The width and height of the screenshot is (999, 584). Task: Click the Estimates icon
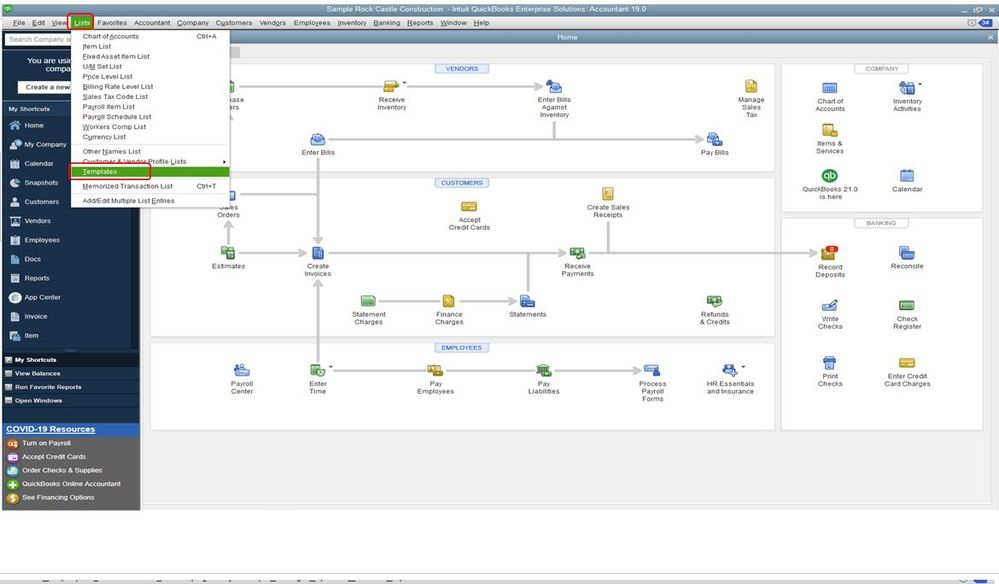[x=227, y=253]
